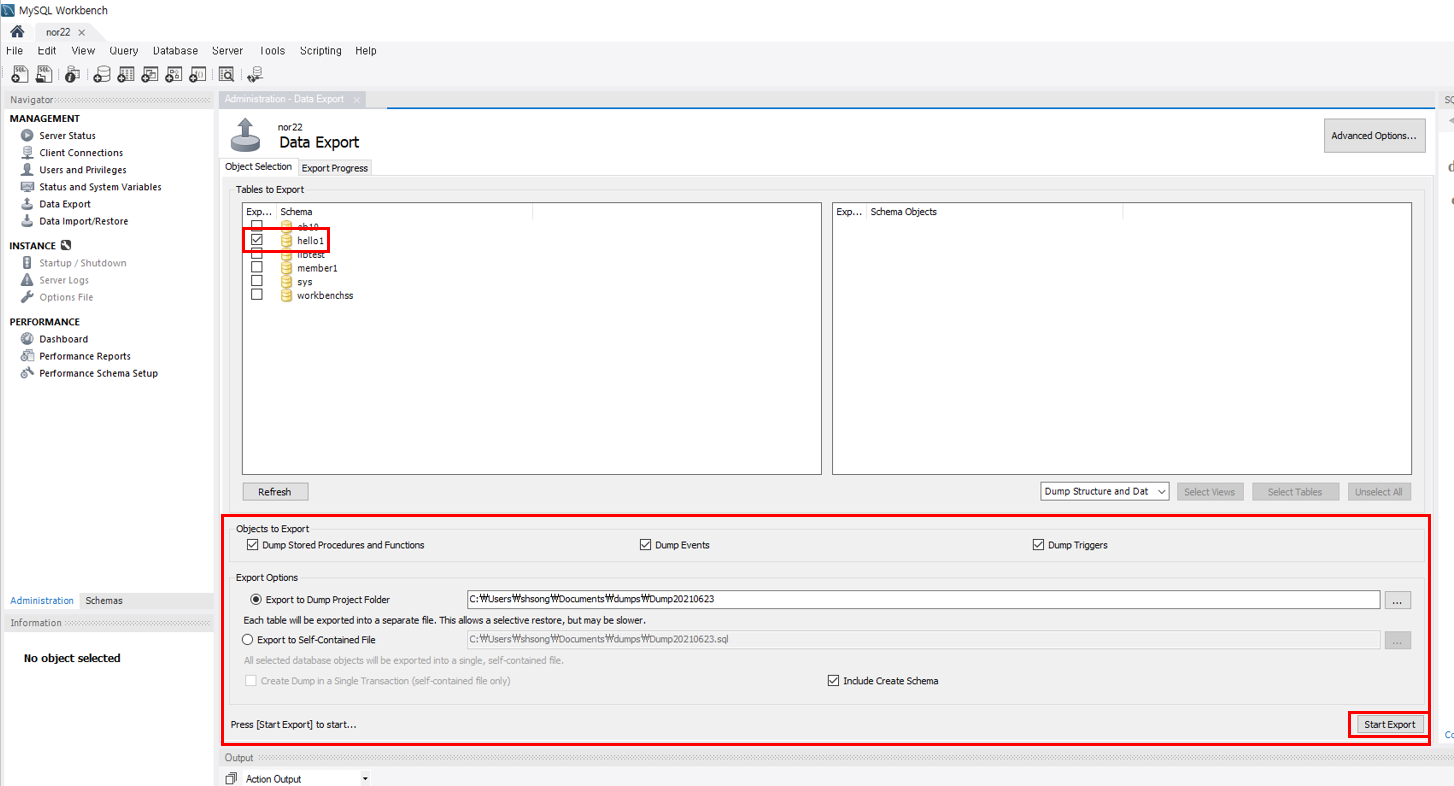
Task: Click the Advanced Options button
Action: pyautogui.click(x=1374, y=136)
